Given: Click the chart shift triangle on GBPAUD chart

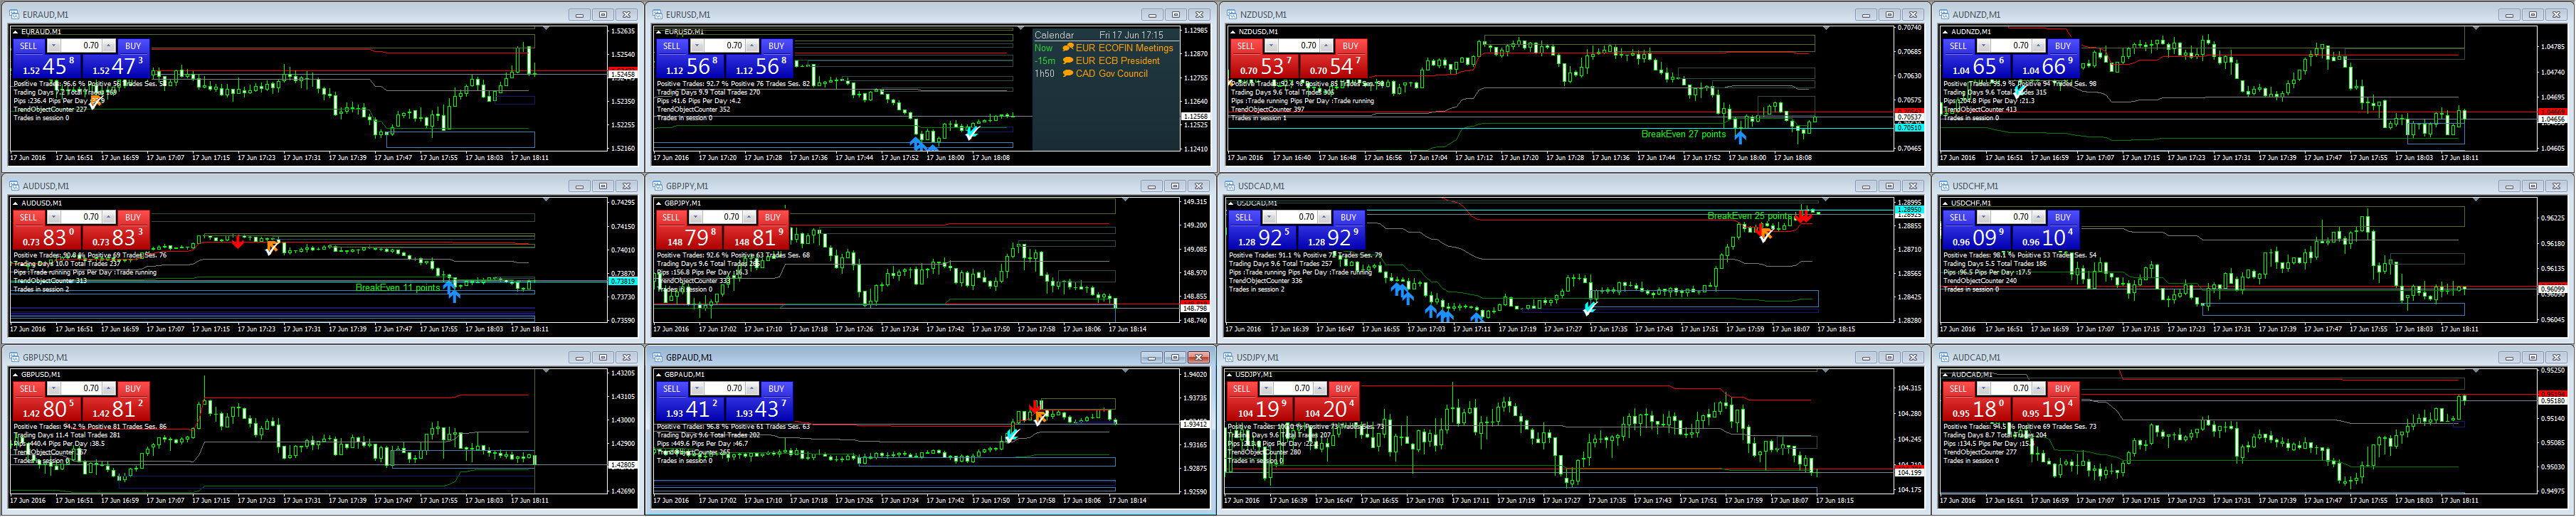Looking at the screenshot, I should [x=1126, y=371].
